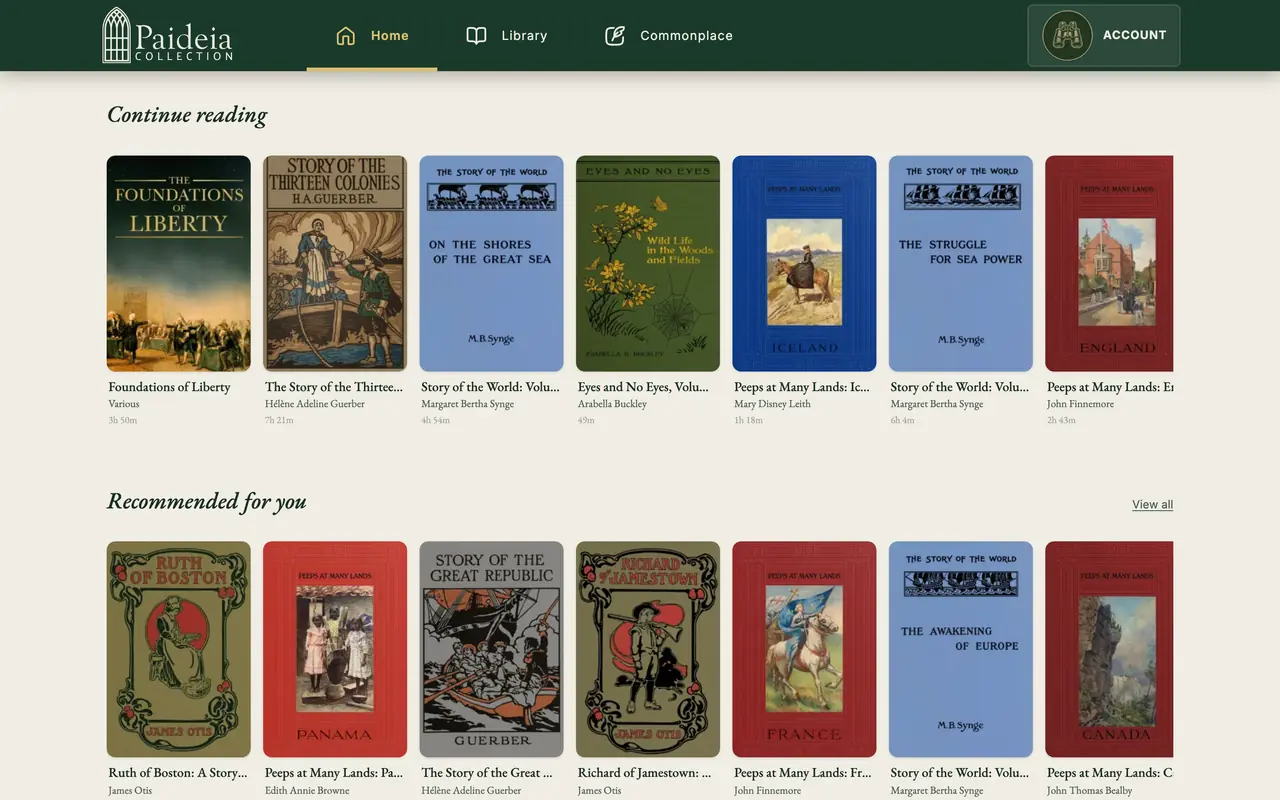Click title Peeps at Many Lands: Fr...
The image size is (1280, 800).
click(x=803, y=773)
